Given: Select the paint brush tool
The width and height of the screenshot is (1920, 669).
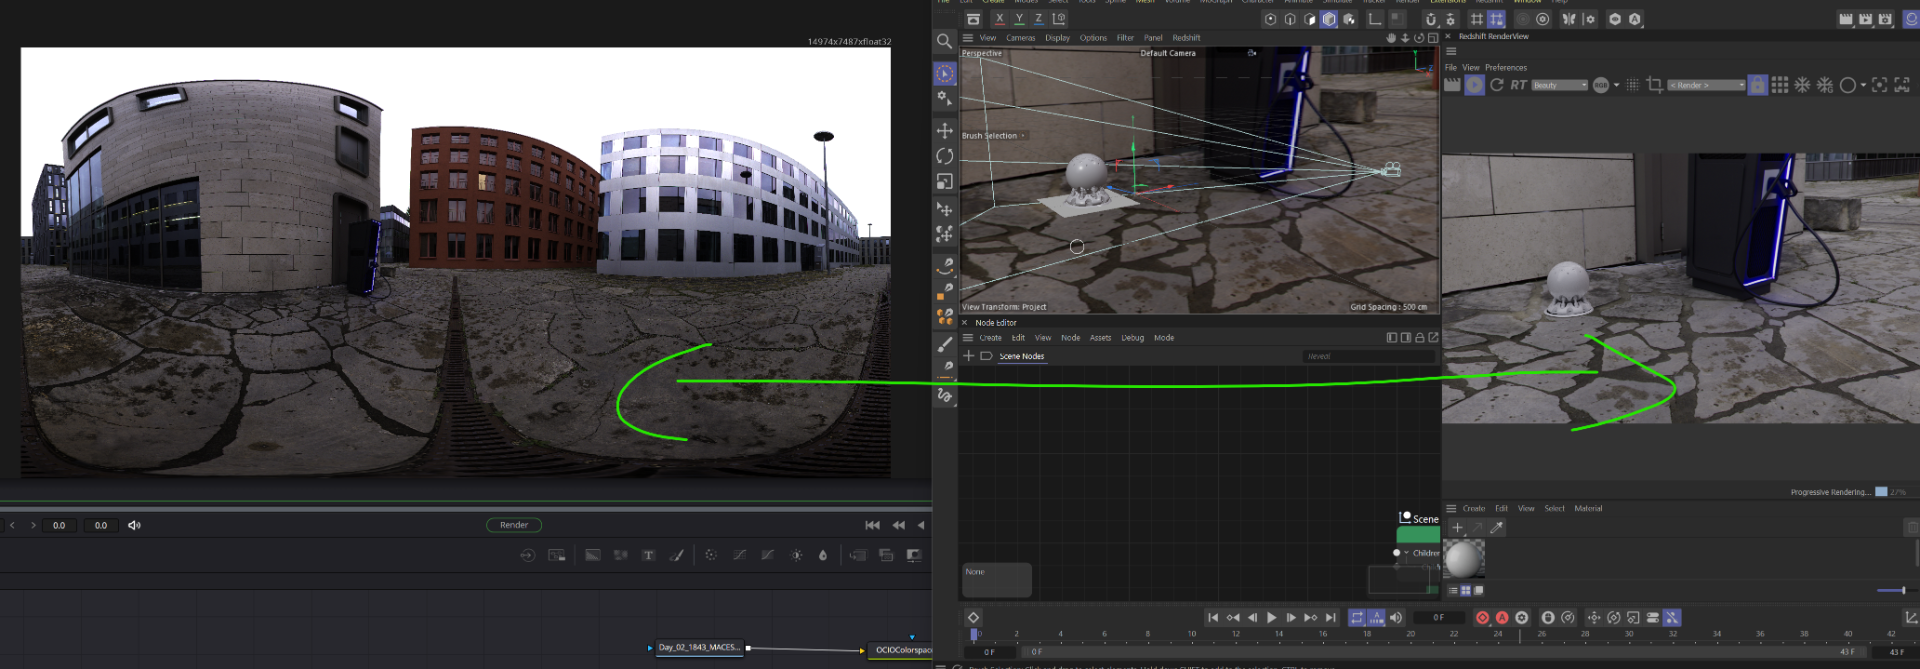Looking at the screenshot, I should coord(945,344).
